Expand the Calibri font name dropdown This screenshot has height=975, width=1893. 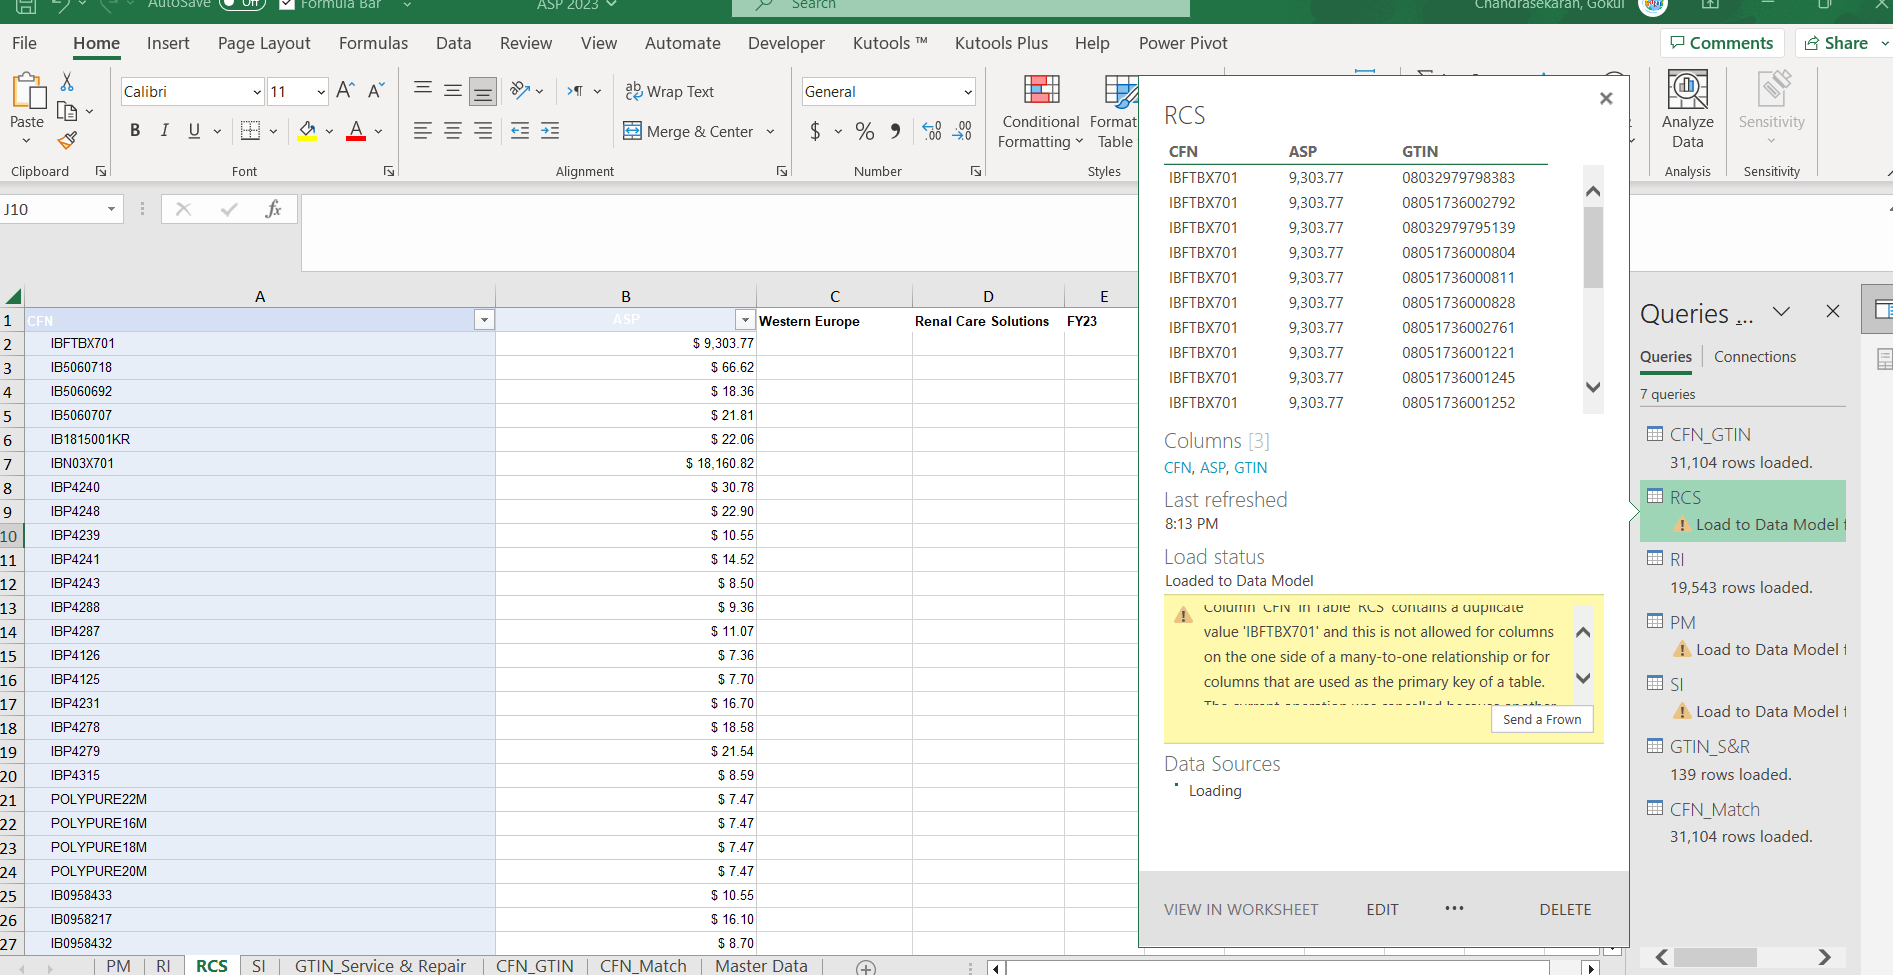257,92
